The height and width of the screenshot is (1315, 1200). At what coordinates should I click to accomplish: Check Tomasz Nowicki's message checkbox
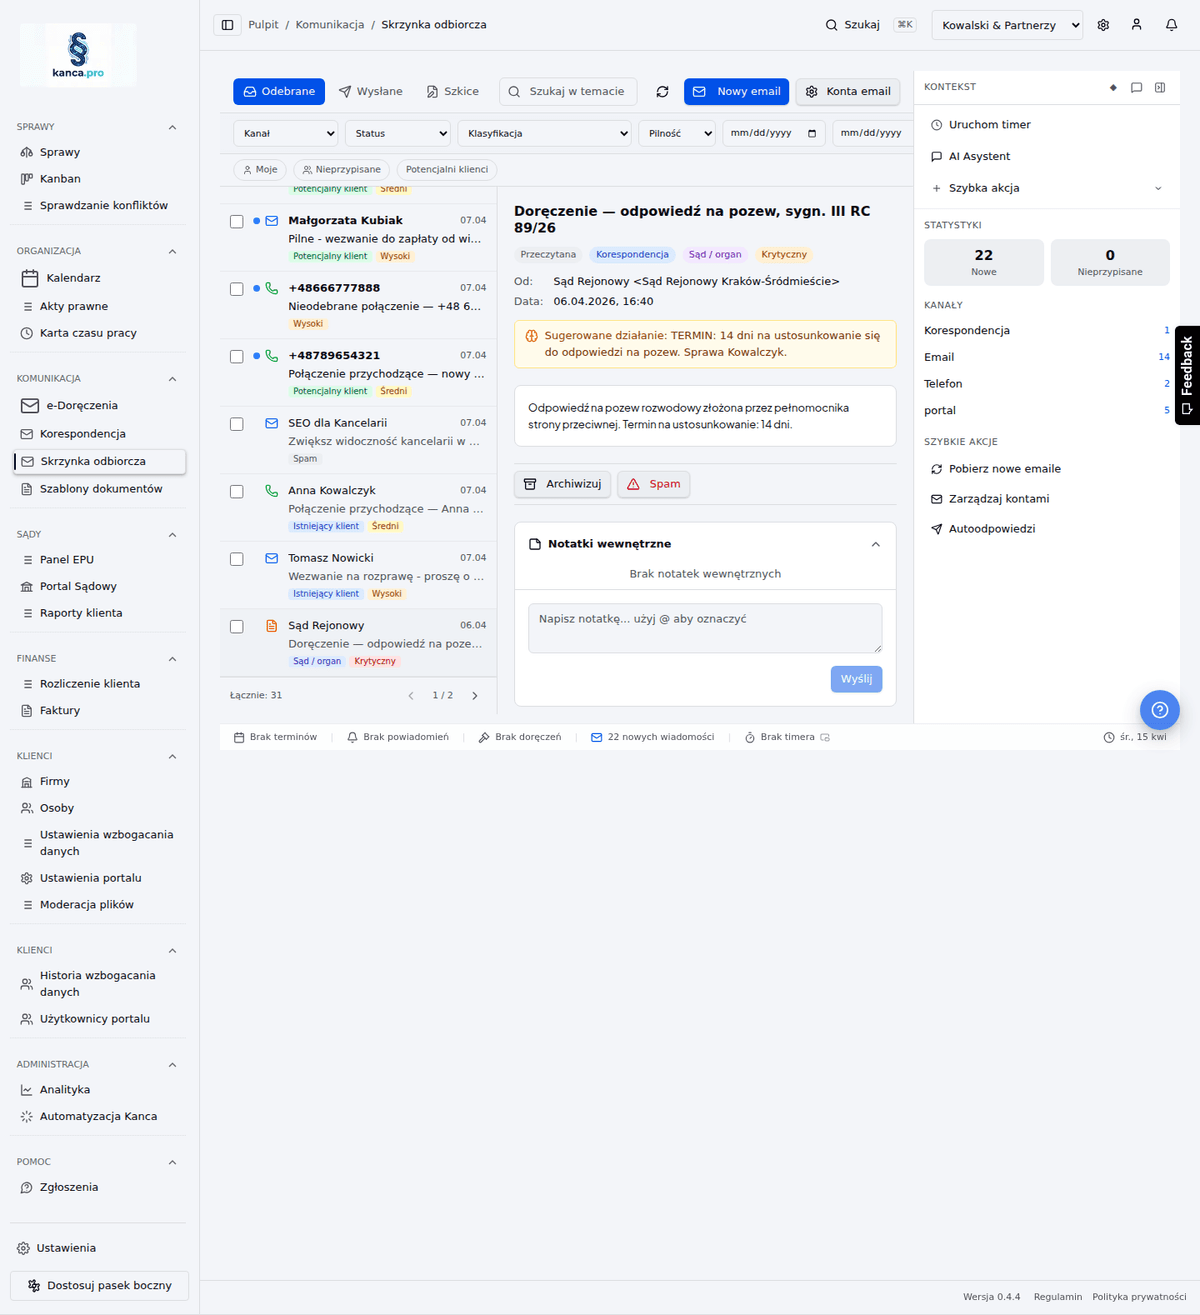(236, 558)
